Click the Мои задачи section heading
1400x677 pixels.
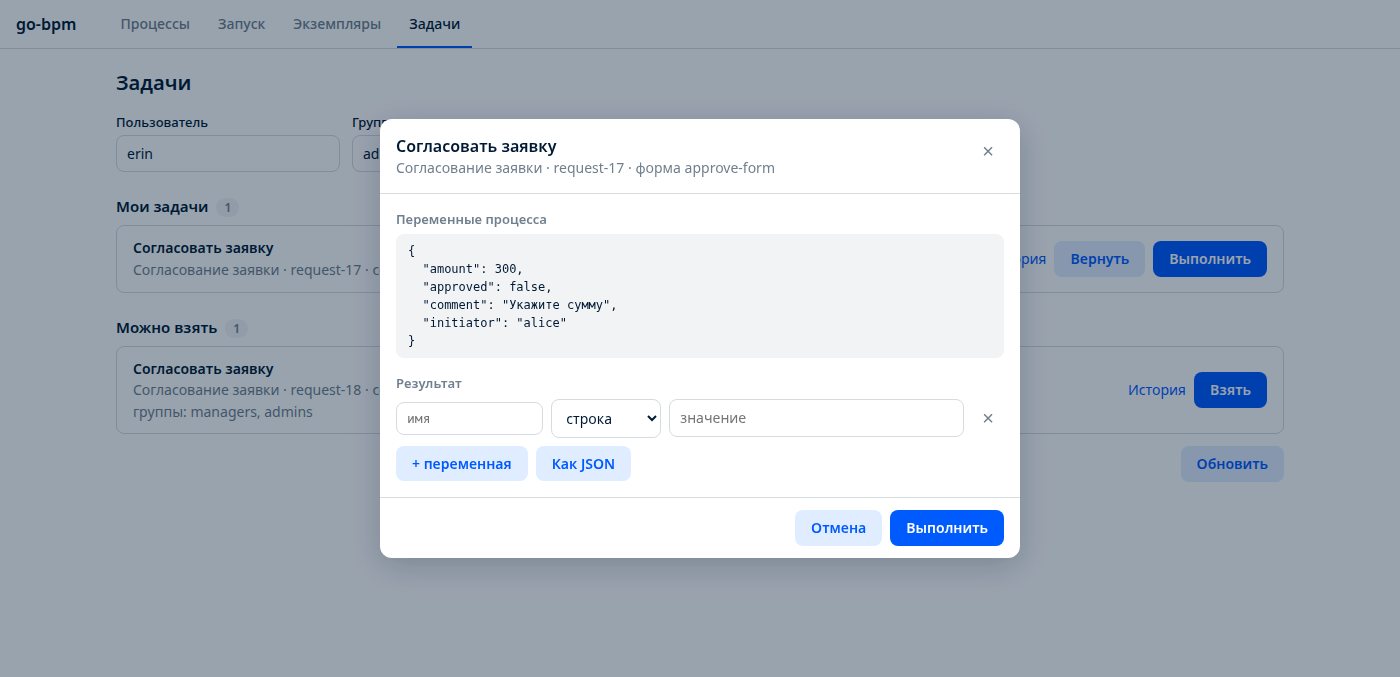point(162,207)
